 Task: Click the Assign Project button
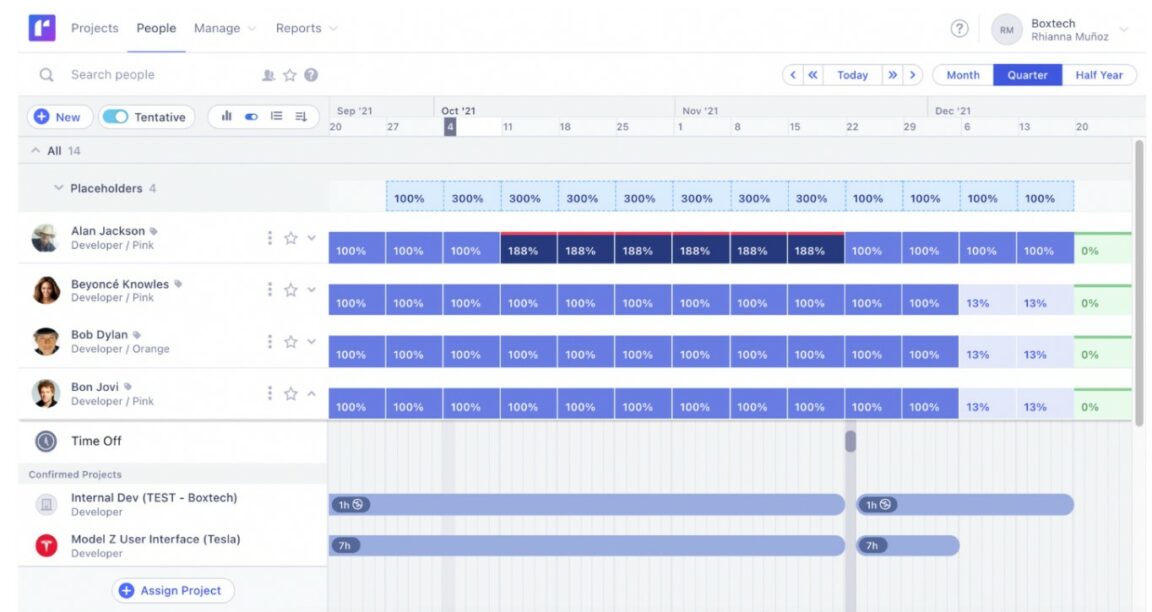(172, 590)
